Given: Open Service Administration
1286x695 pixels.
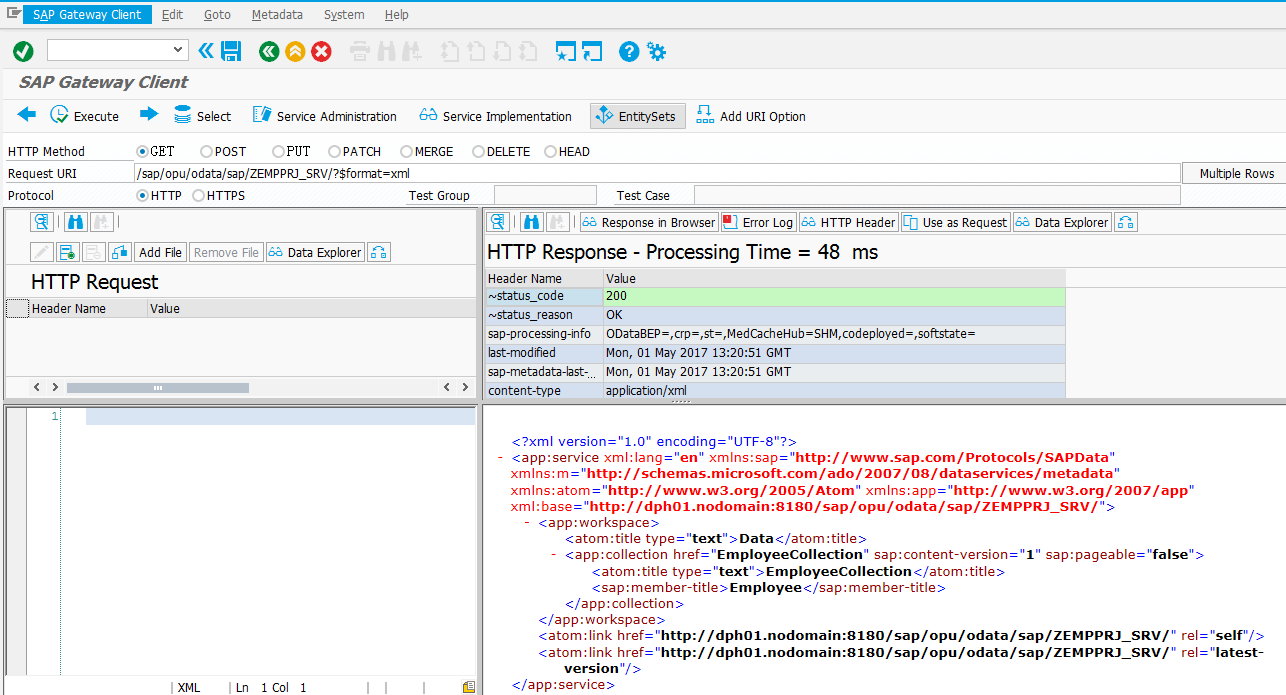Looking at the screenshot, I should (x=325, y=116).
